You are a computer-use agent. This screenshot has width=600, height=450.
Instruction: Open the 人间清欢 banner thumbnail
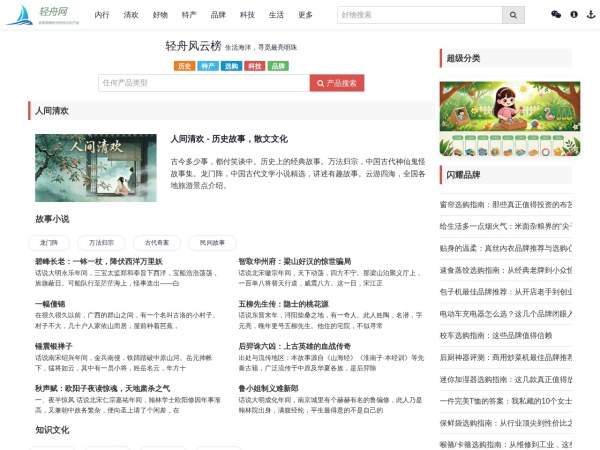(x=96, y=168)
